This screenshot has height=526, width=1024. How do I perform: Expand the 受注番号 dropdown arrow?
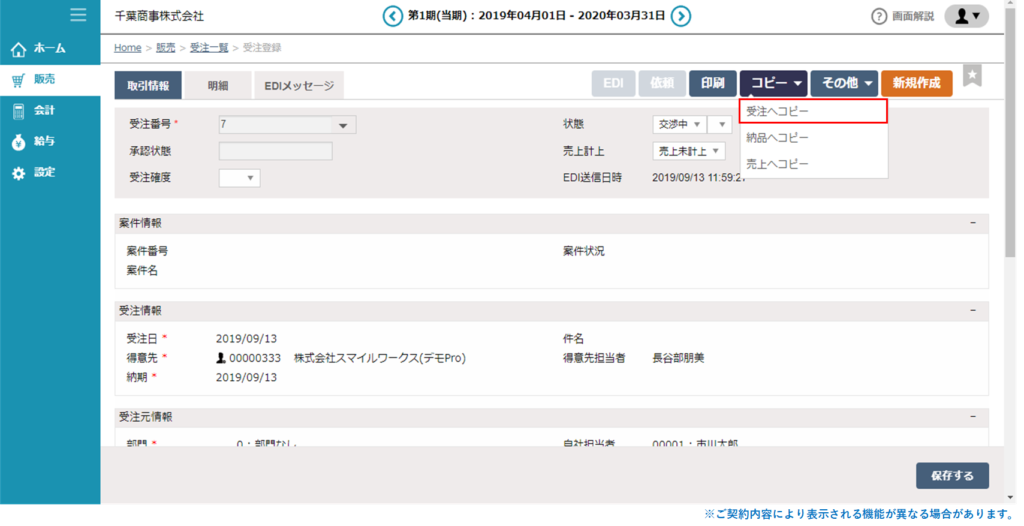[343, 126]
